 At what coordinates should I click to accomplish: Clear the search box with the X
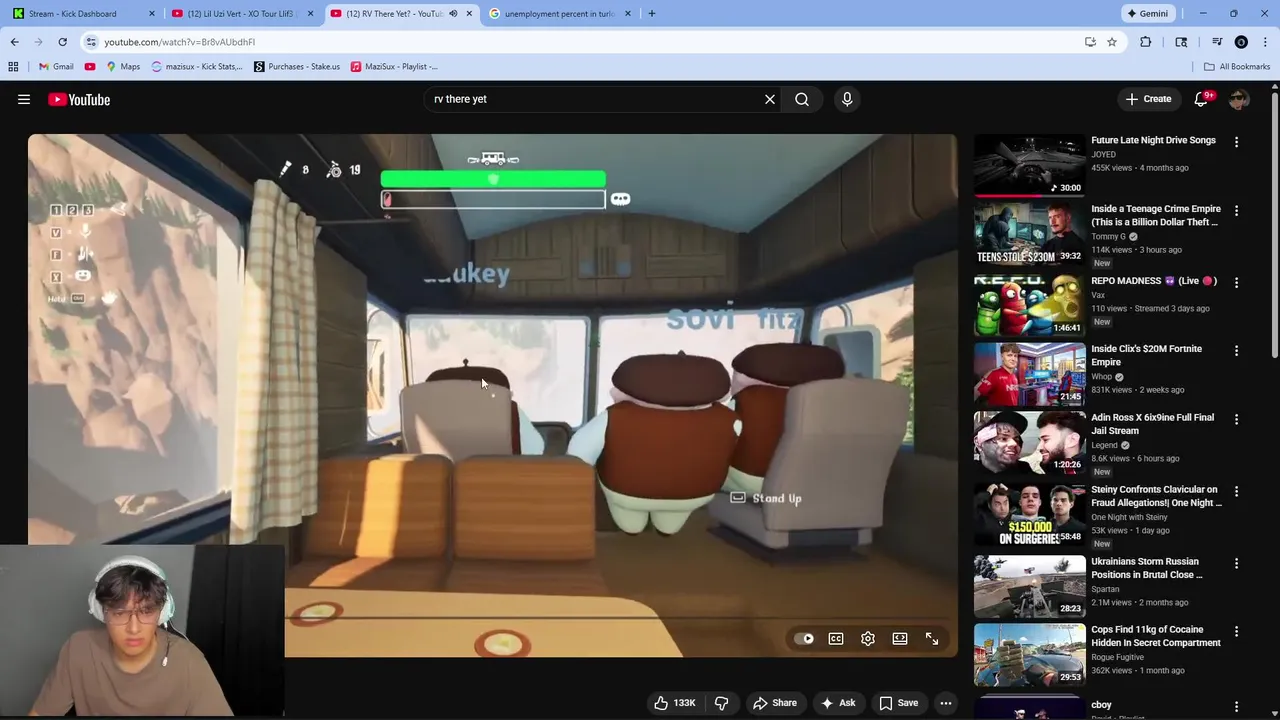pos(770,99)
